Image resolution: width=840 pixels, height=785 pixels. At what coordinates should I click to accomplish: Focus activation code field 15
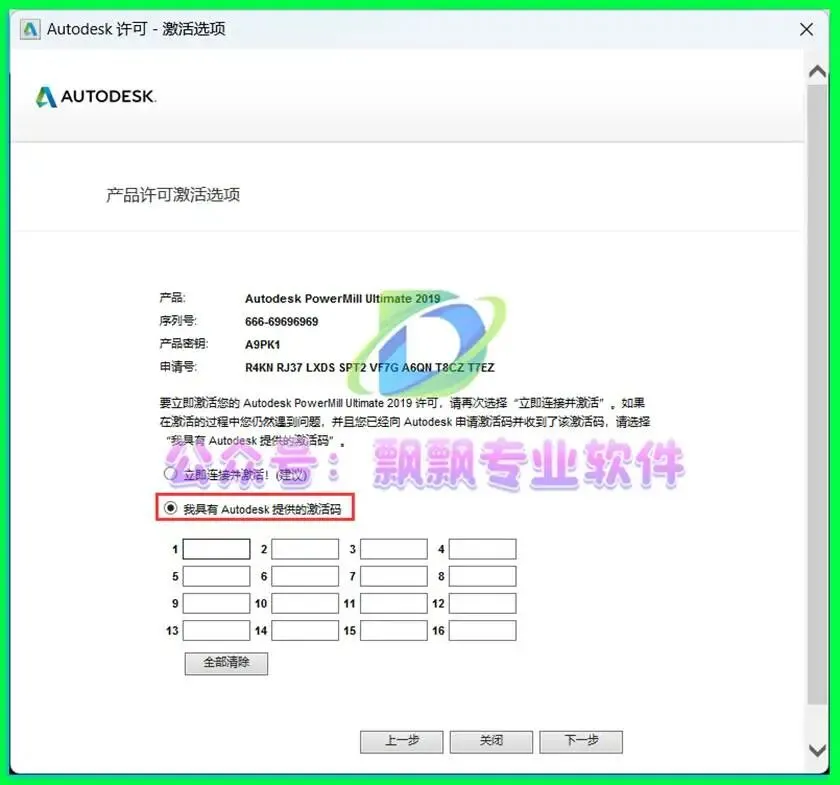point(394,631)
